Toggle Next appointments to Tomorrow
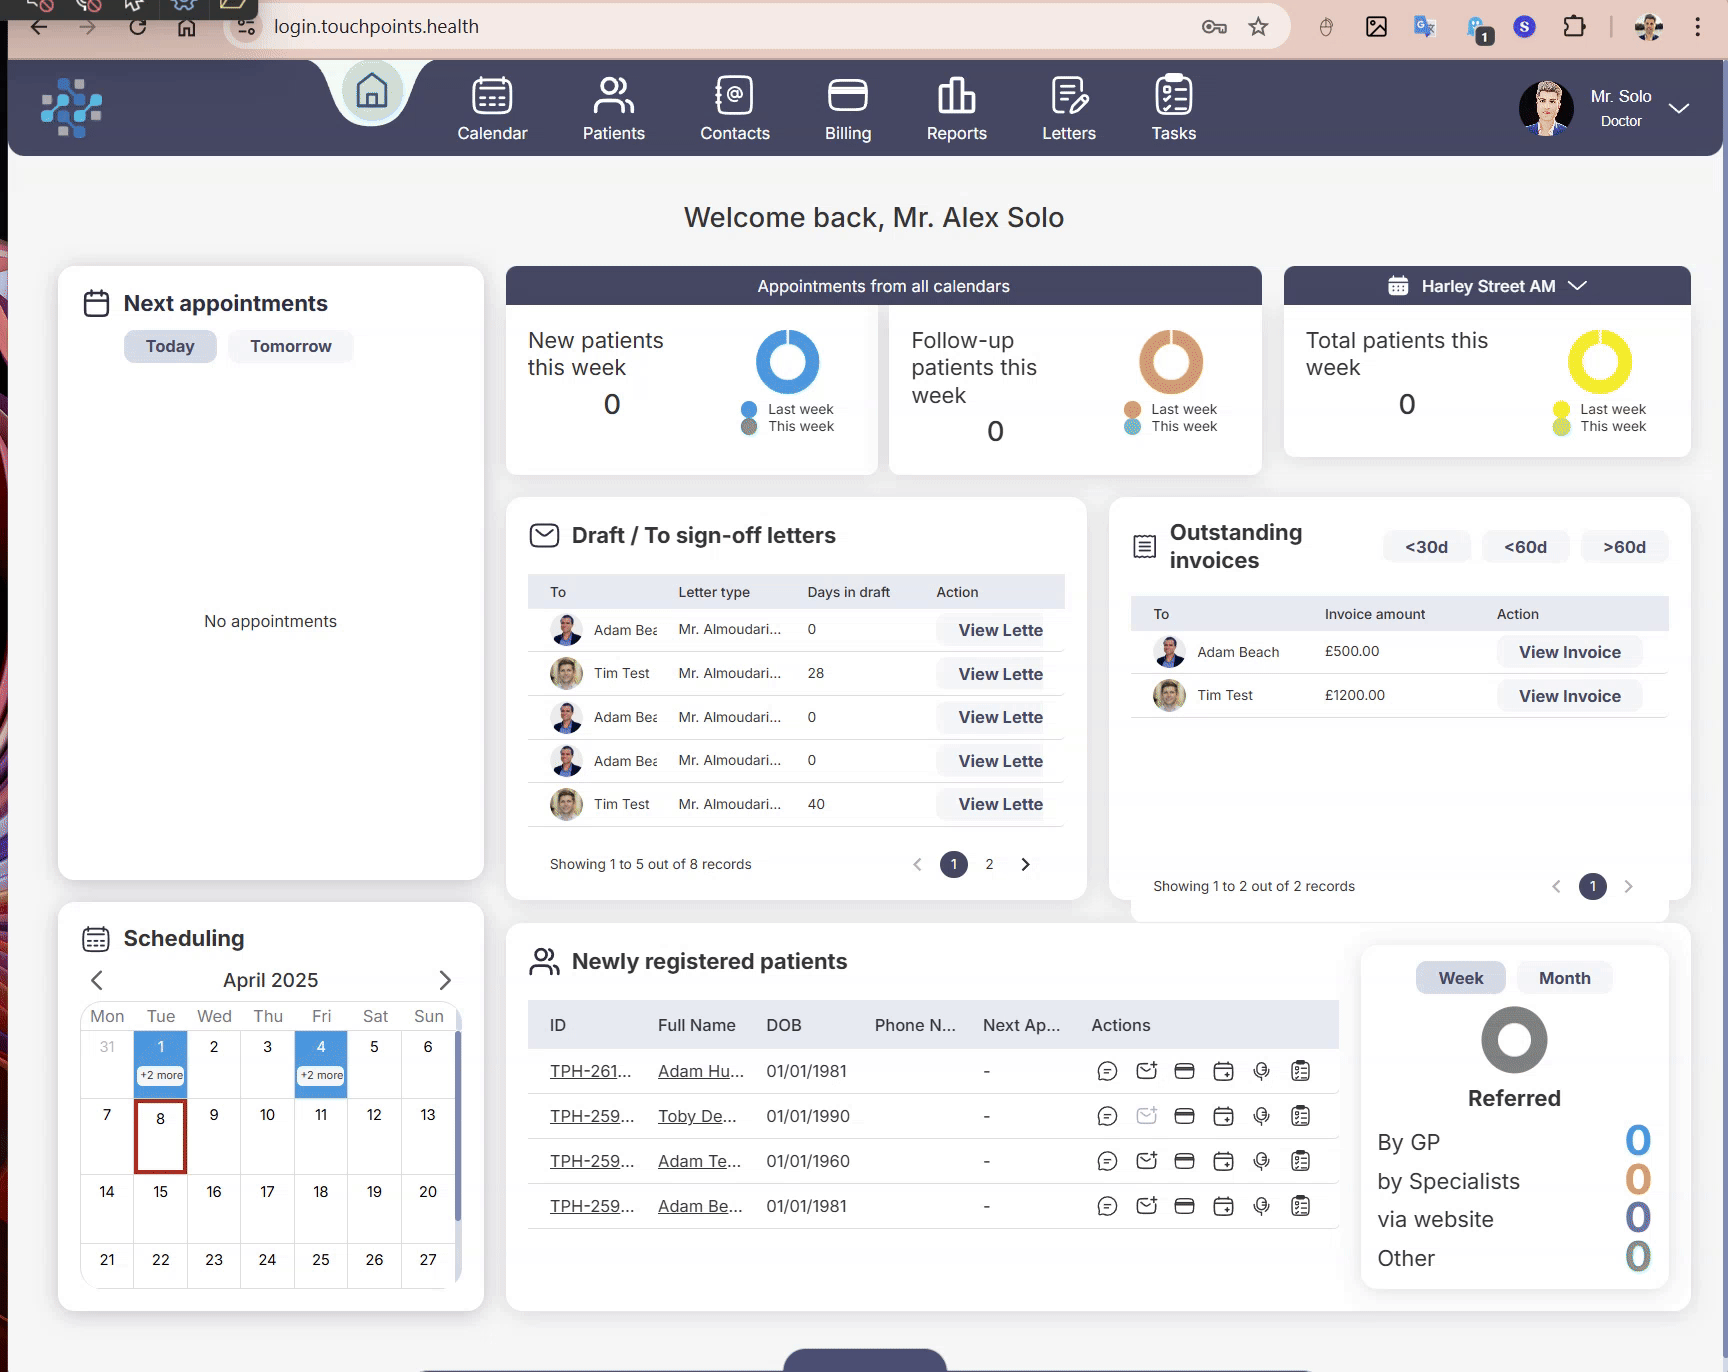Image resolution: width=1728 pixels, height=1372 pixels. click(290, 346)
